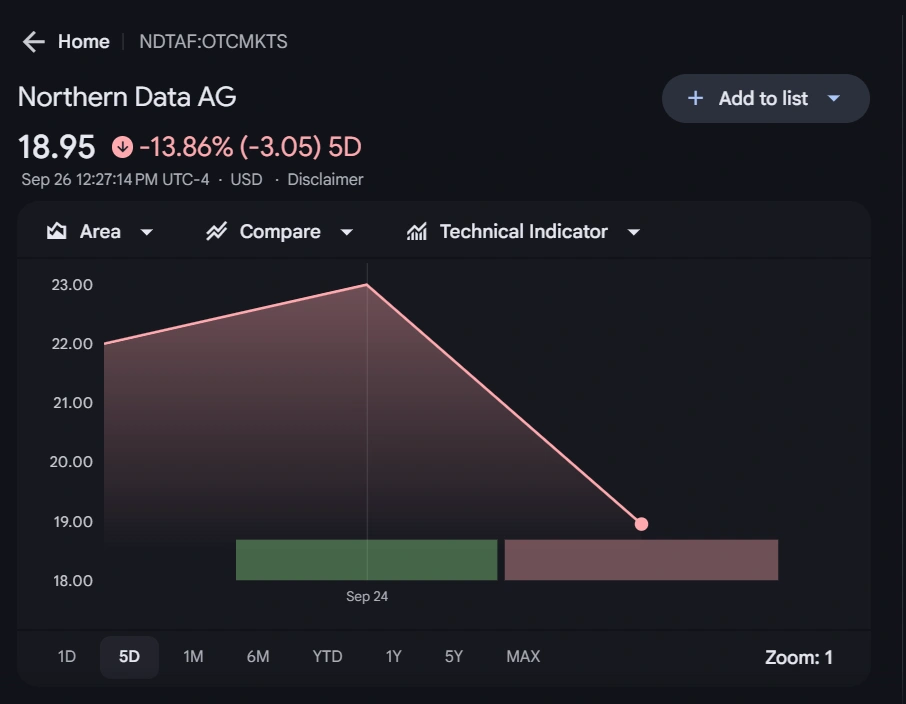Click the Technical Indicator bar-chart icon
Image resolution: width=906 pixels, height=704 pixels.
coord(416,231)
